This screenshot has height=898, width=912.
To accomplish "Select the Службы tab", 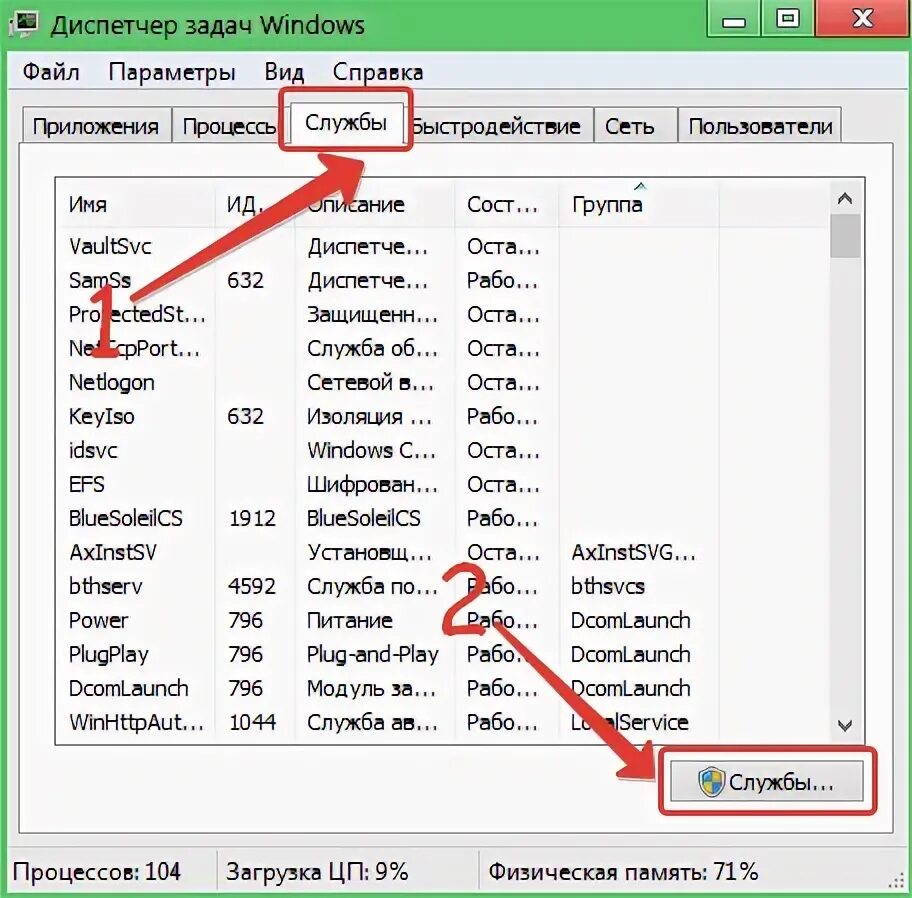I will click(x=346, y=122).
